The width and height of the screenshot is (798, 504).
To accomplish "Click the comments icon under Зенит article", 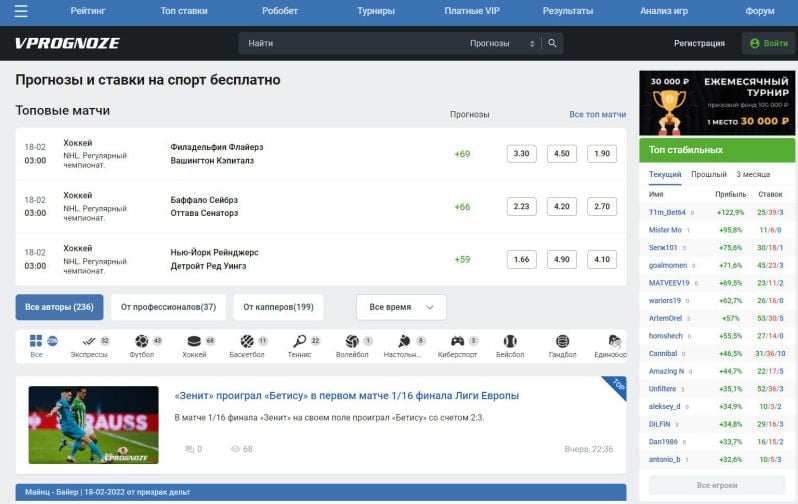I will pos(189,449).
